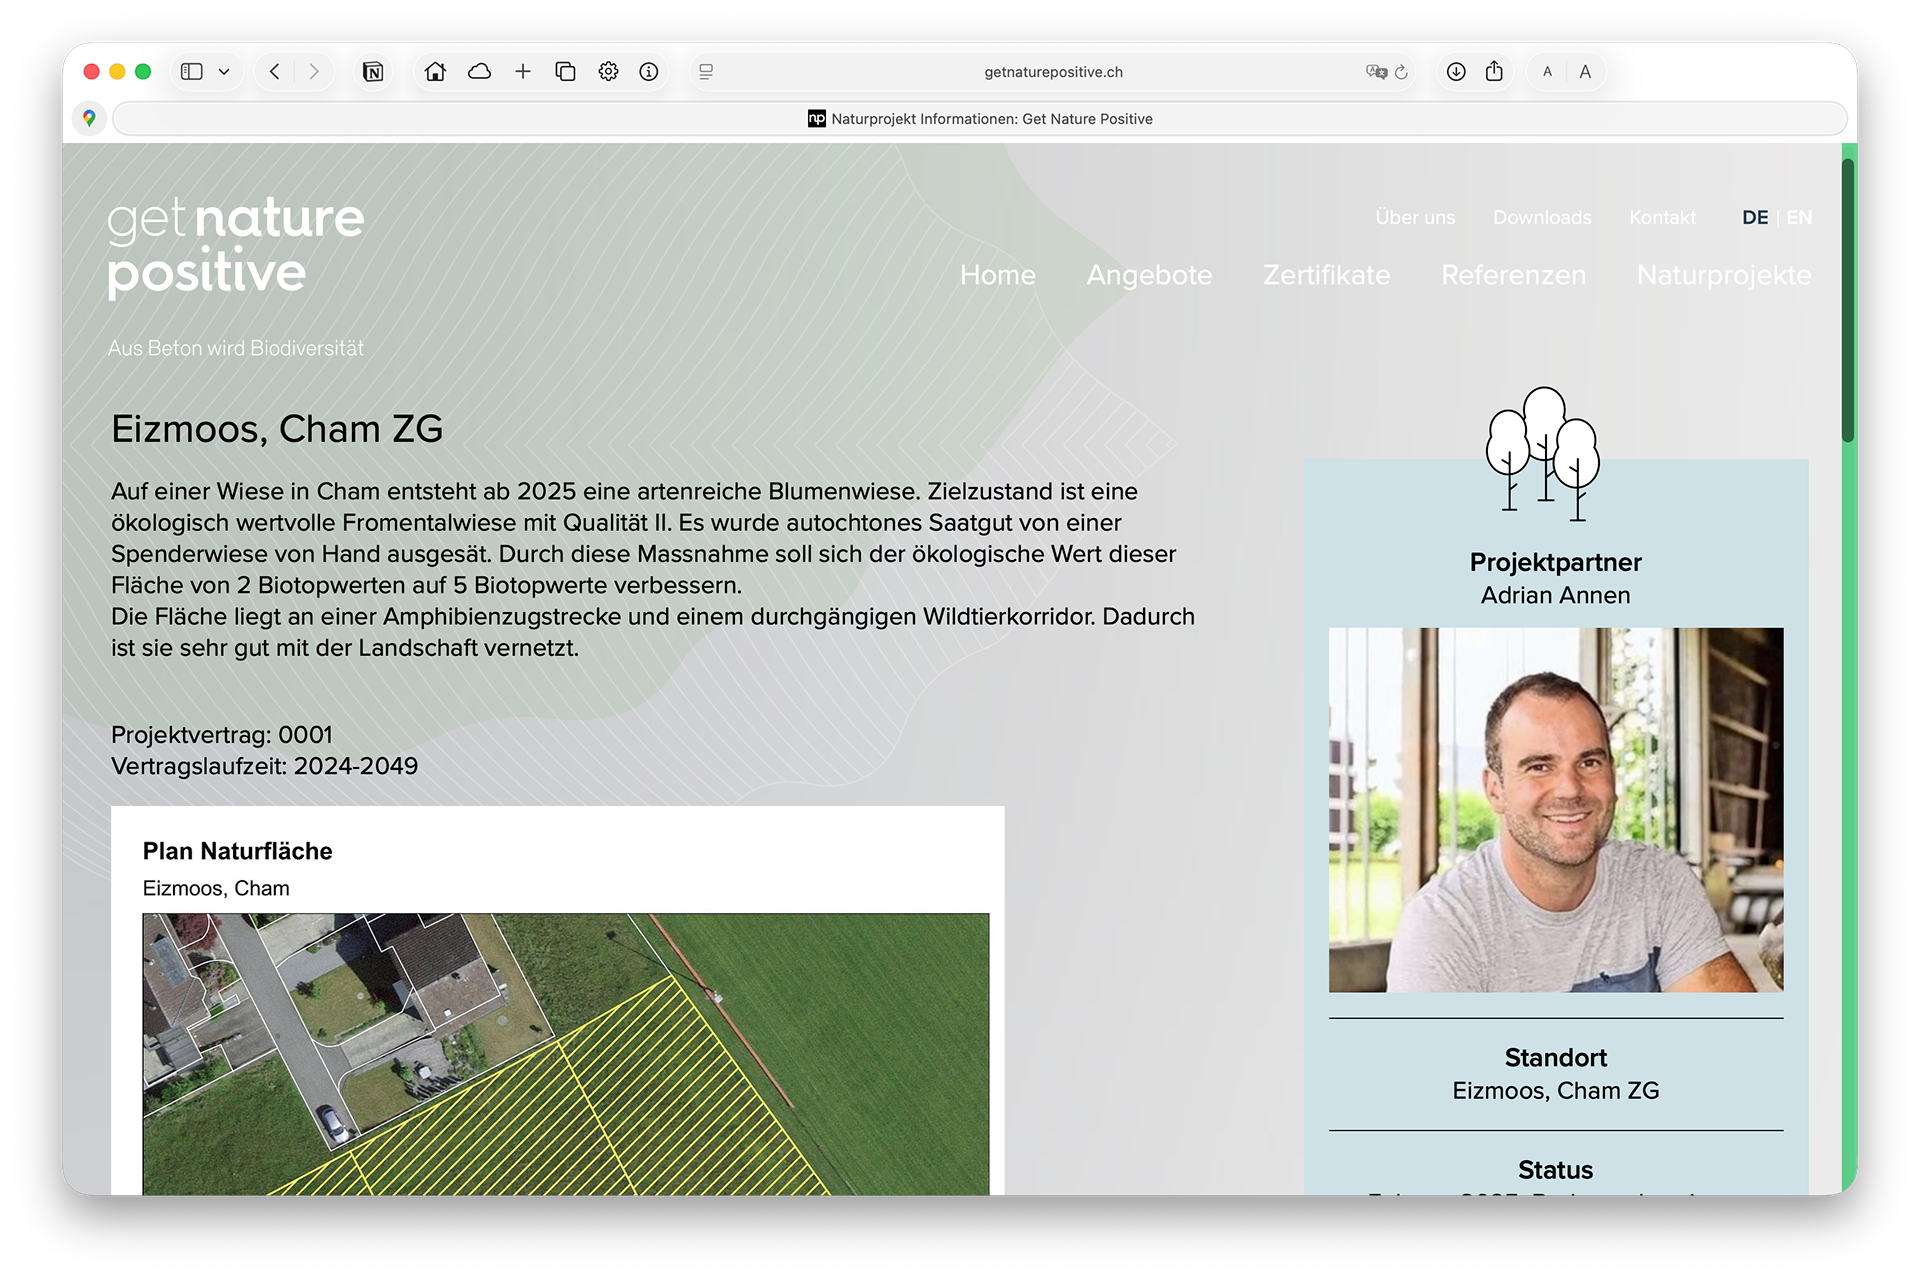
Task: Open the Notion extension icon
Action: coord(373,71)
